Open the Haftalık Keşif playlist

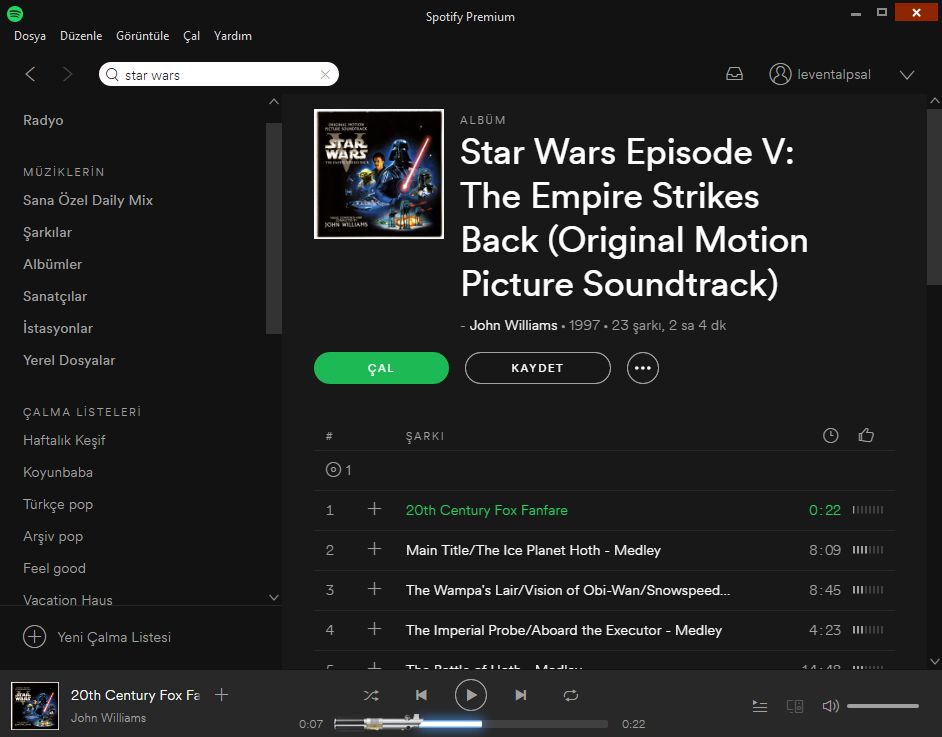click(64, 440)
